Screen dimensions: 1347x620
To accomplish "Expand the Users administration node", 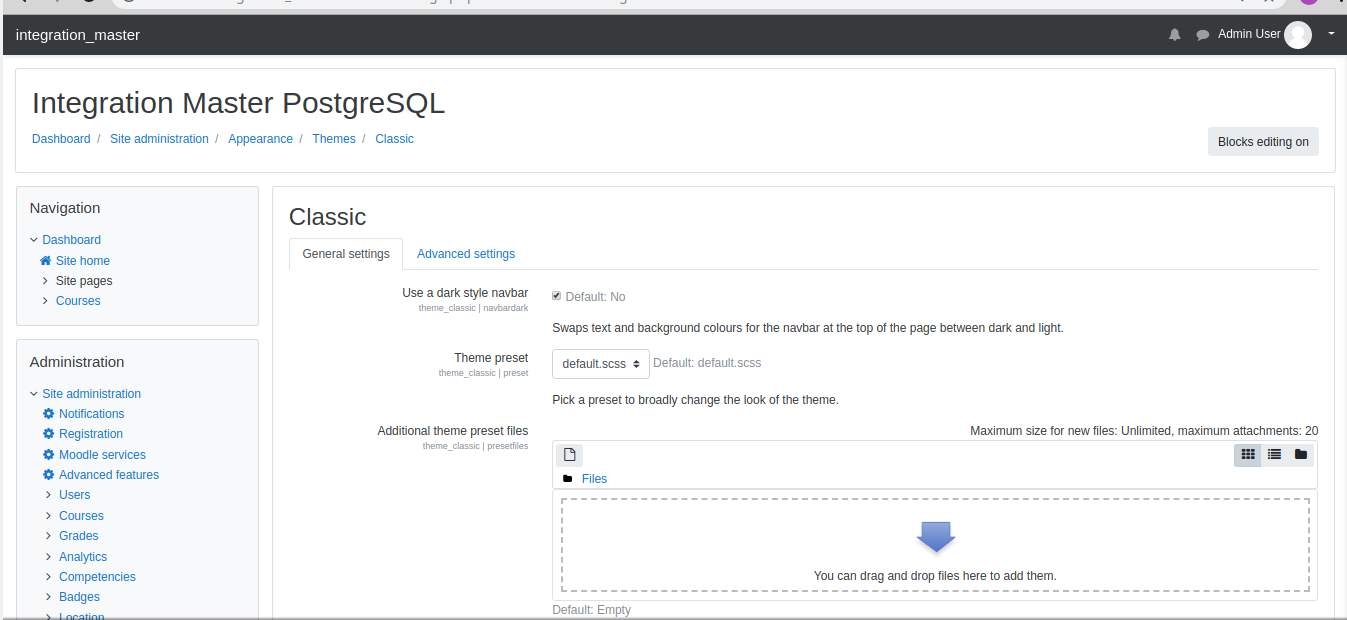I will 49,495.
